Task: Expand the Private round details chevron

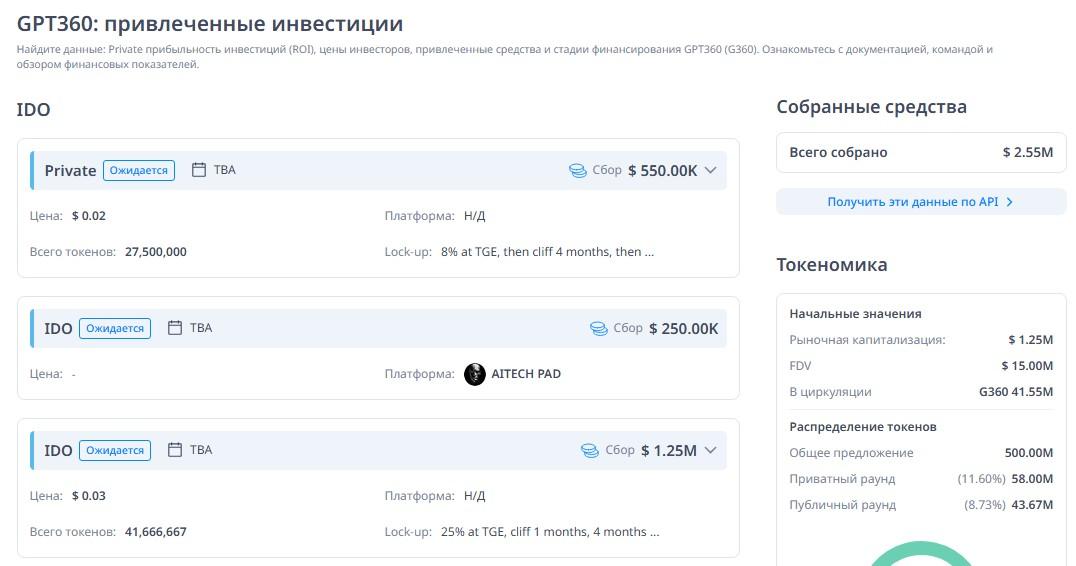Action: [711, 170]
